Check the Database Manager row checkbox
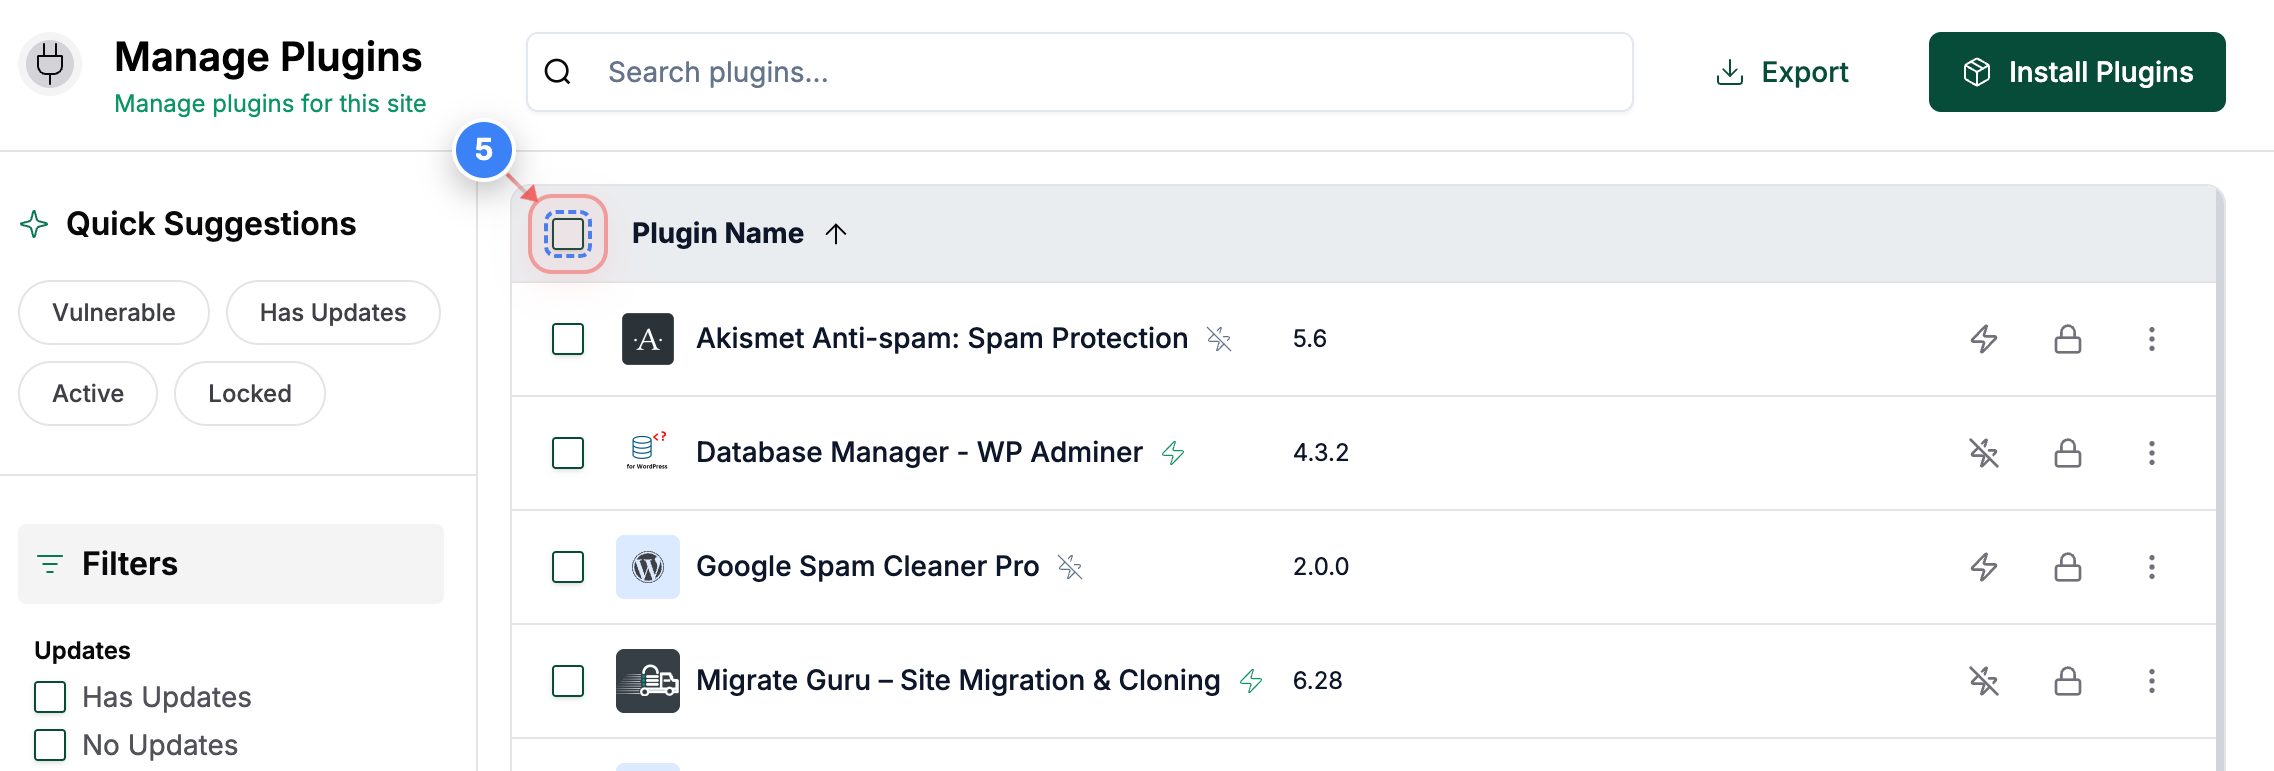 [x=568, y=453]
